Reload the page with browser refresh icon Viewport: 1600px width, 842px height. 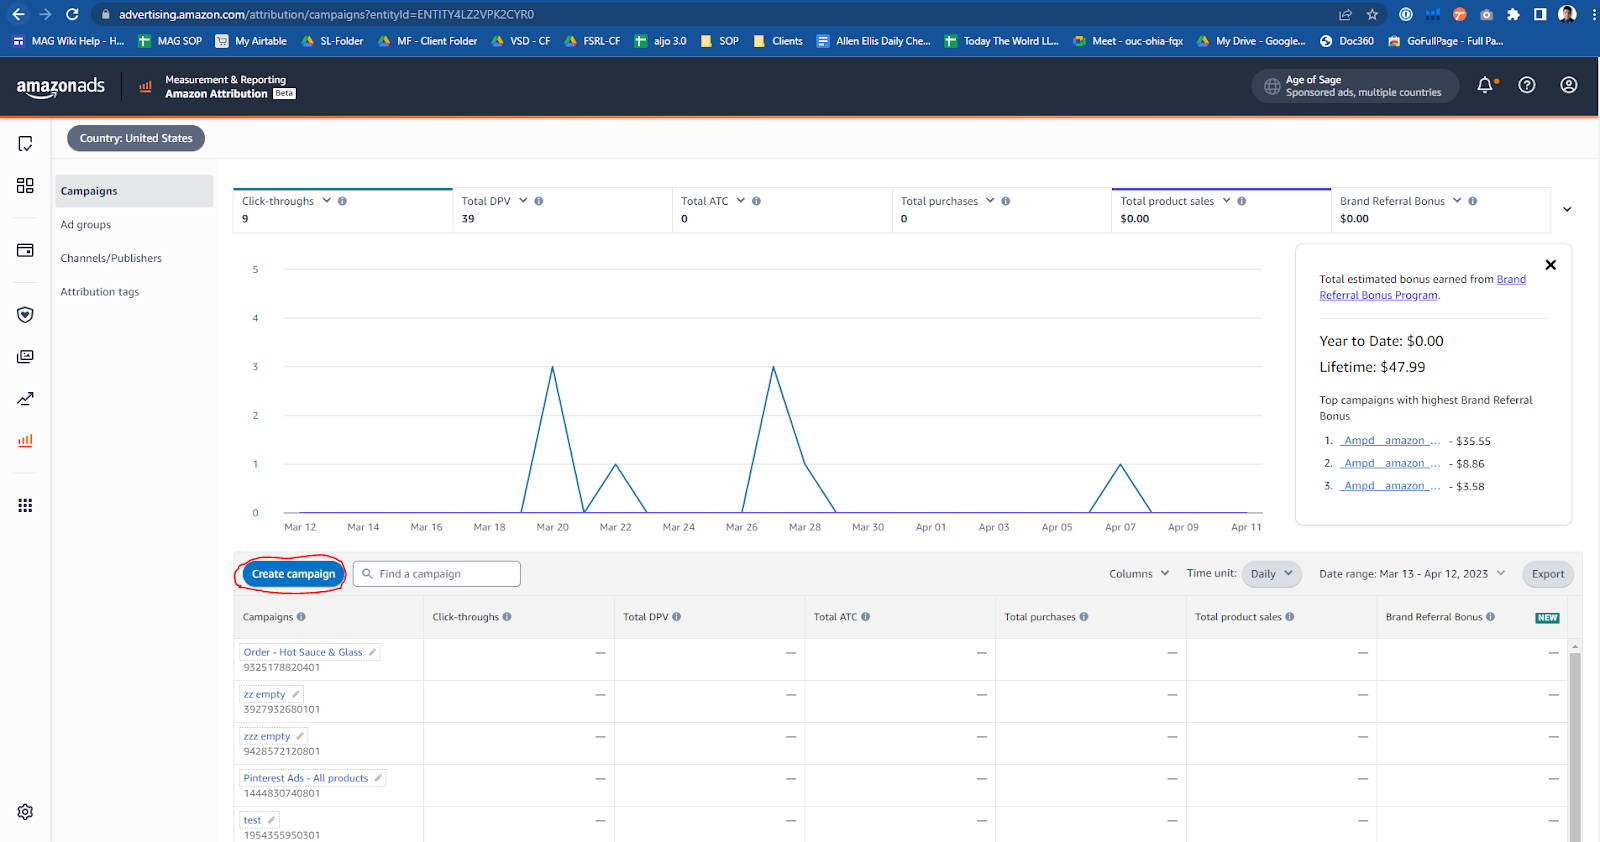pos(72,14)
